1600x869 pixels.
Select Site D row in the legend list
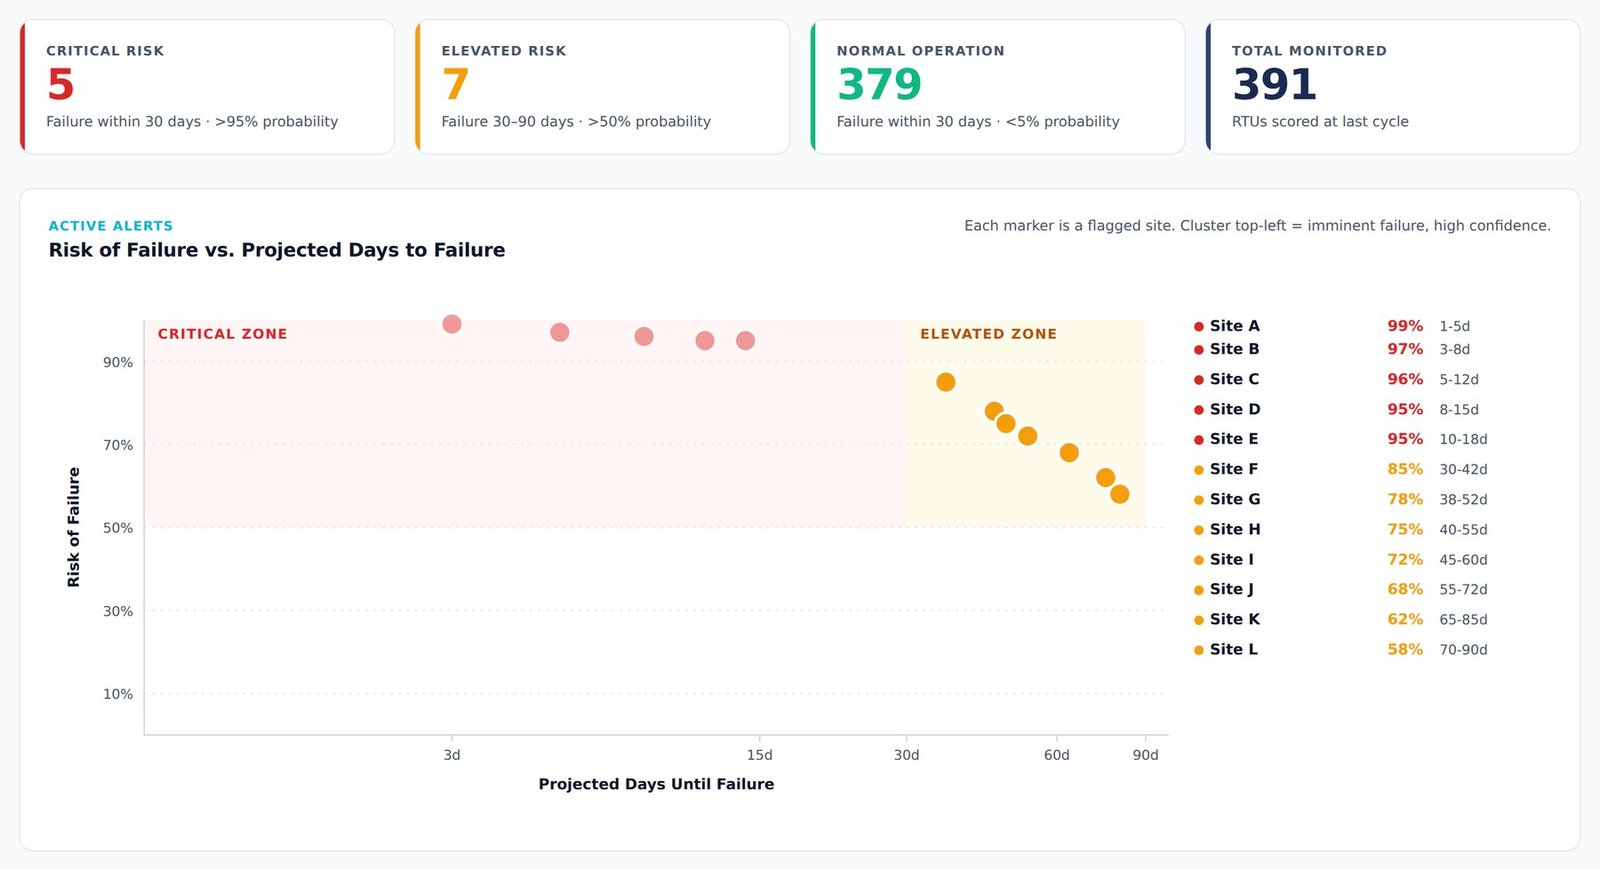coord(1341,409)
